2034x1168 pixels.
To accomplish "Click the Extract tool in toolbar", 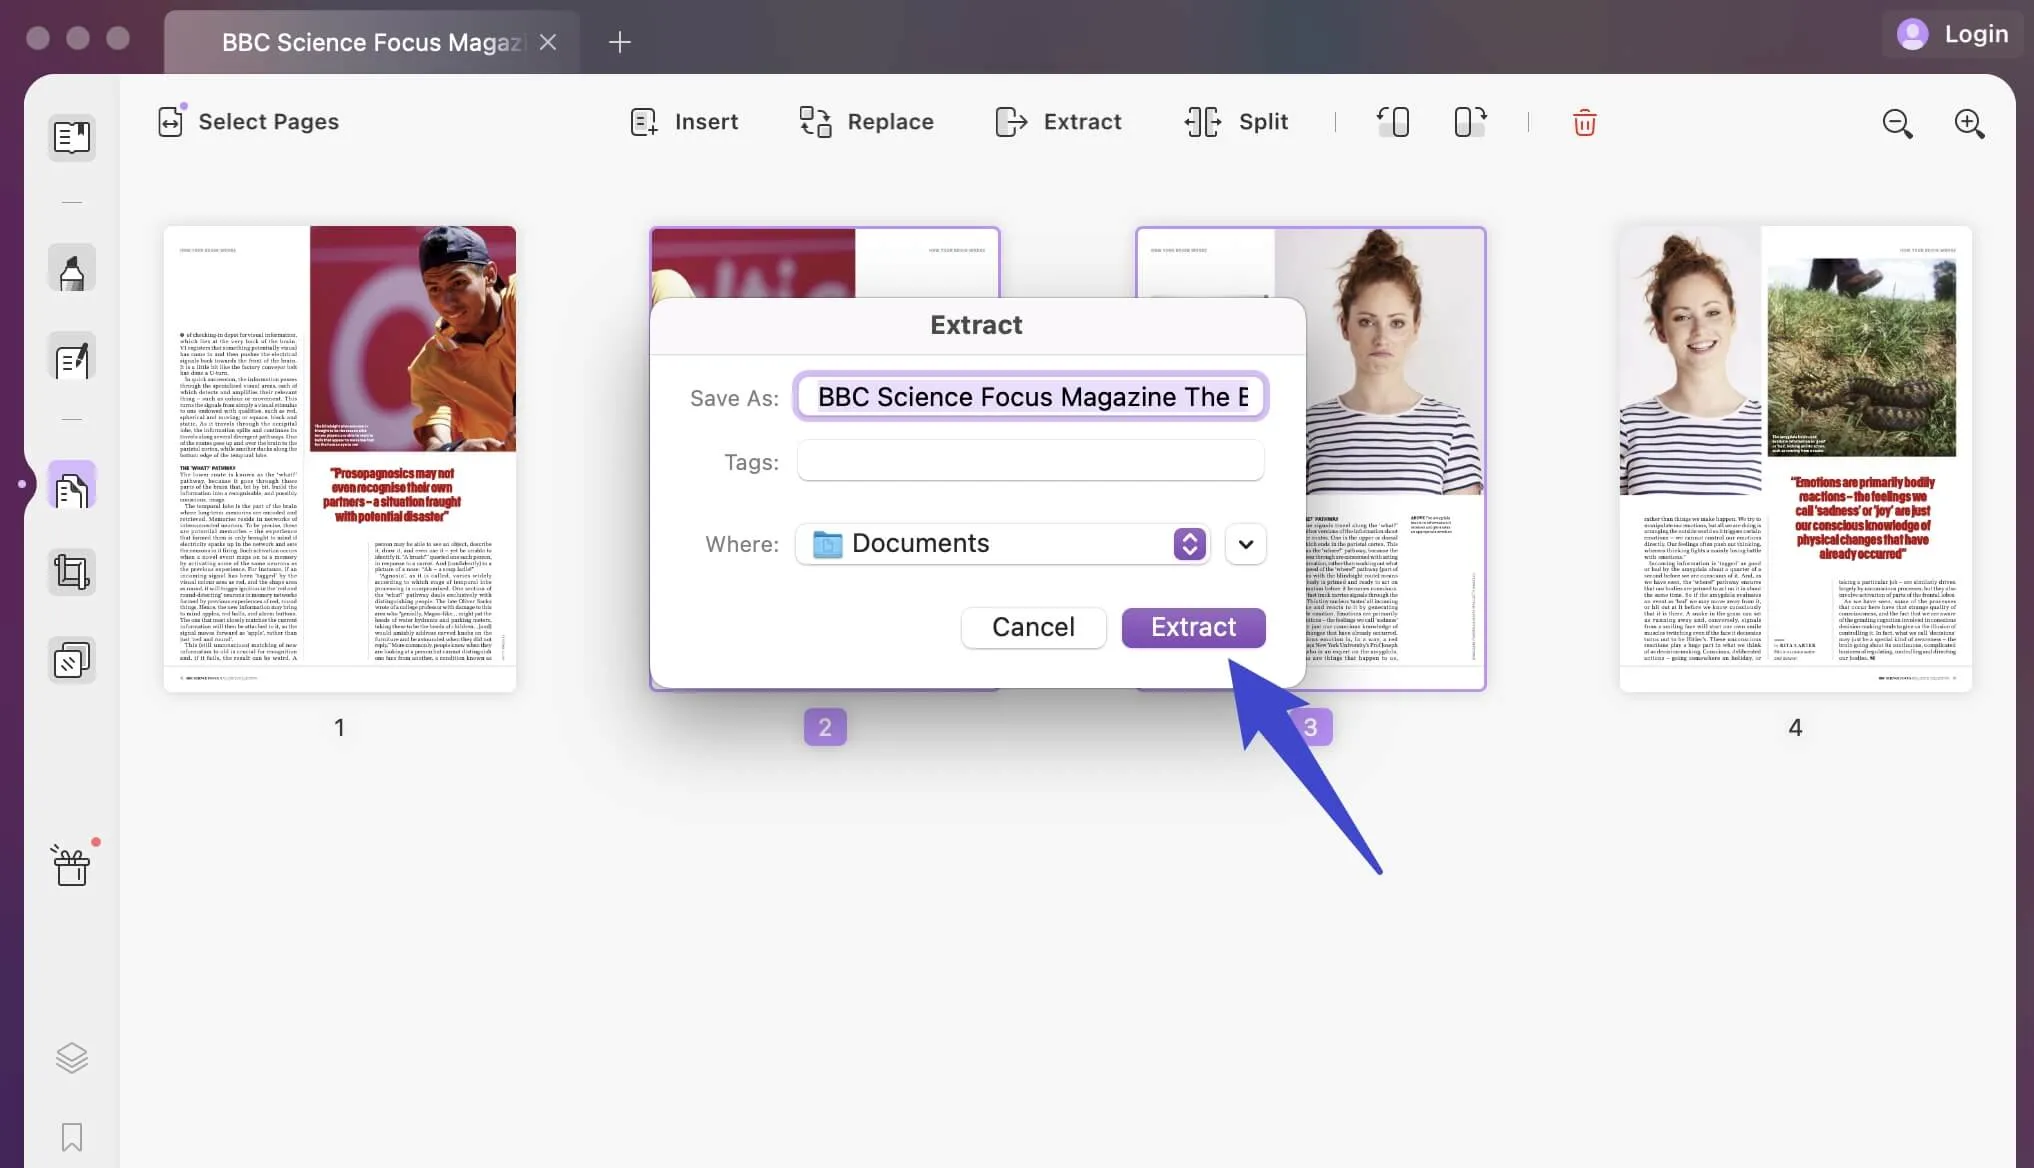I will pos(1058,123).
